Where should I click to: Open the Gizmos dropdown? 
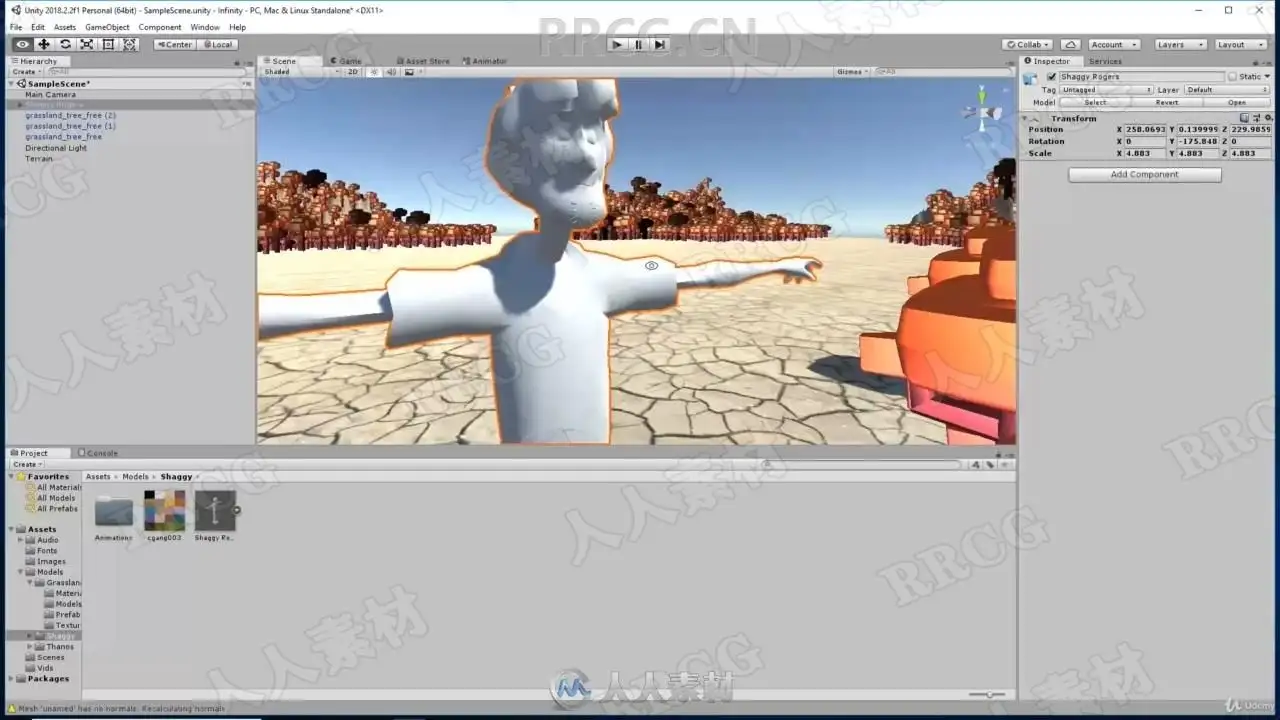point(852,72)
